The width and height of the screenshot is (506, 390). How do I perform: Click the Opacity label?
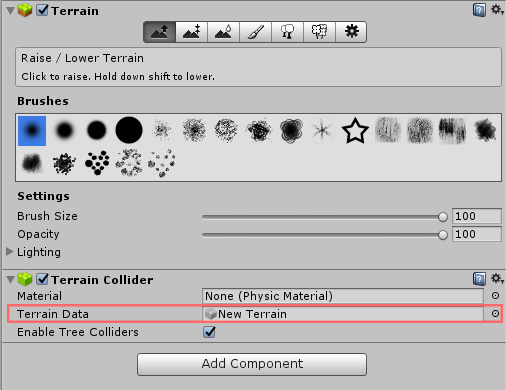[x=38, y=234]
